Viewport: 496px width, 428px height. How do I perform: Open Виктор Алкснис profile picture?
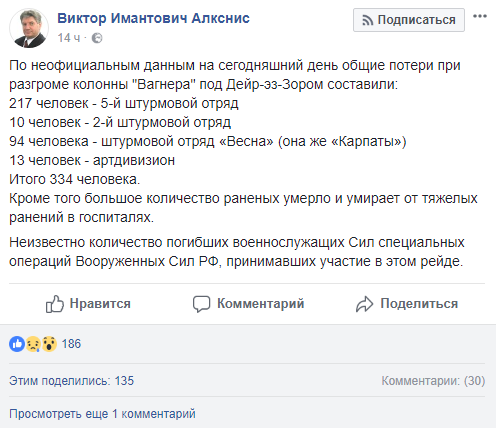[x=29, y=28]
